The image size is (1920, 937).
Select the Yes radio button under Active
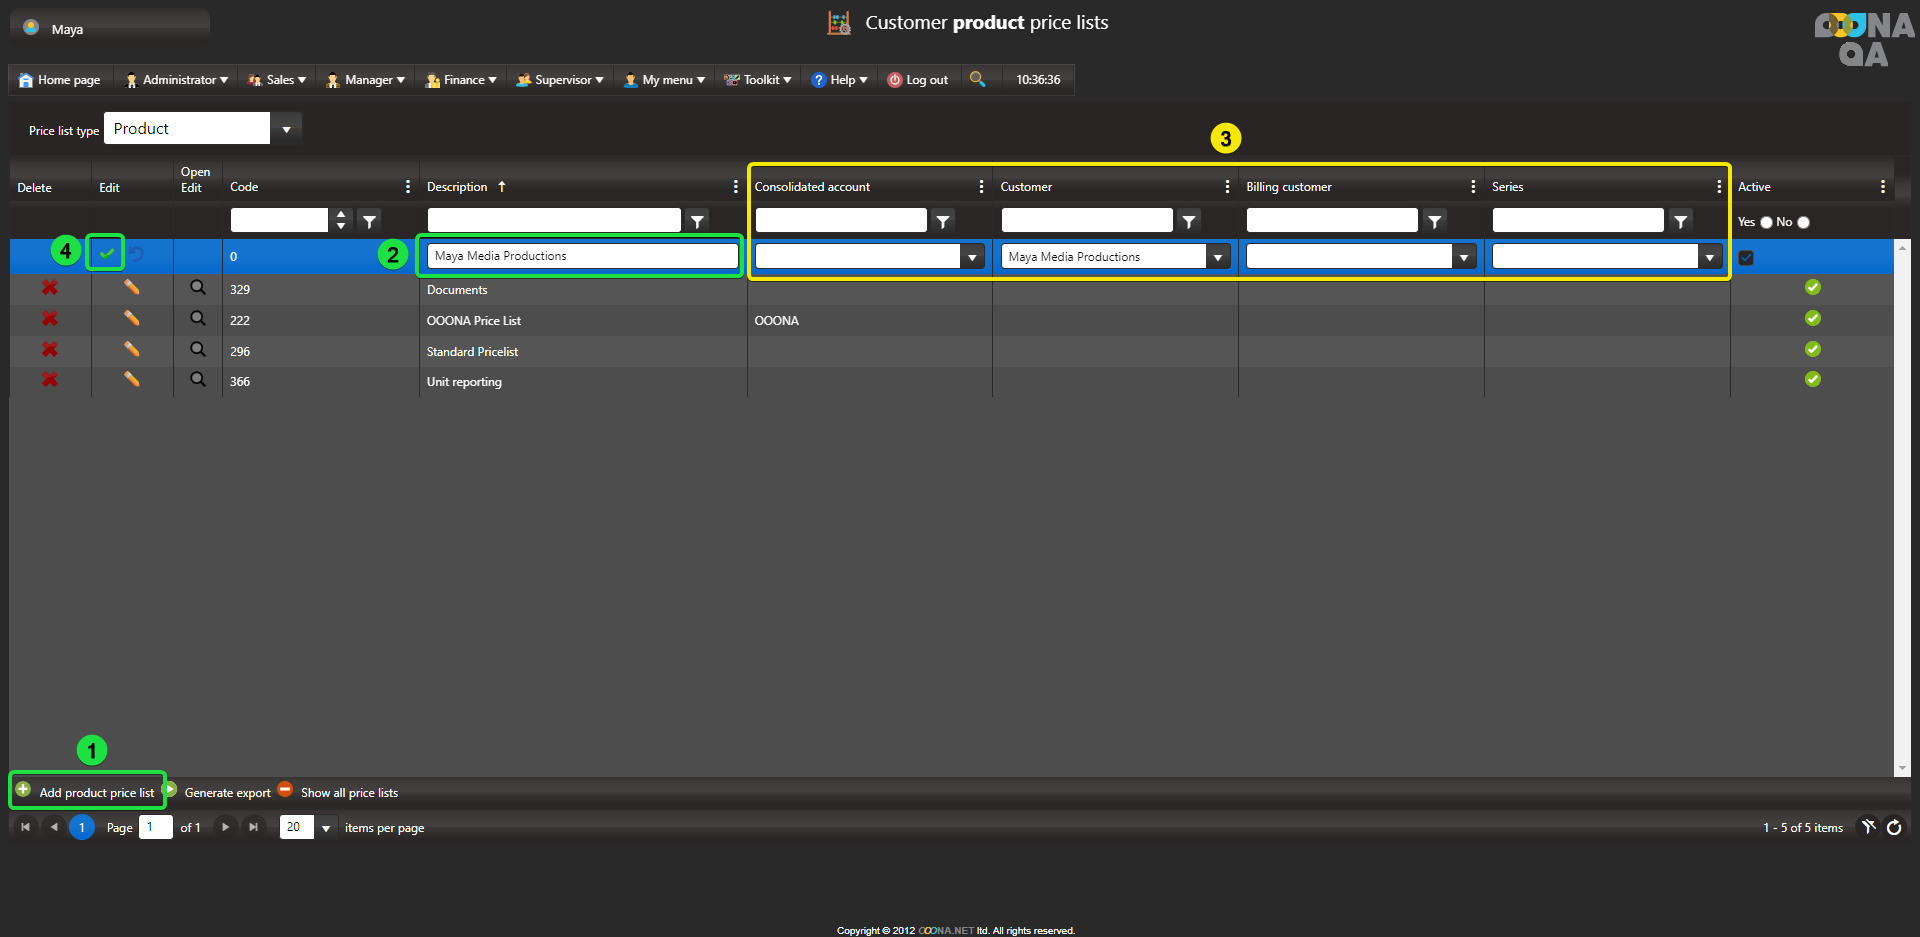pos(1766,222)
